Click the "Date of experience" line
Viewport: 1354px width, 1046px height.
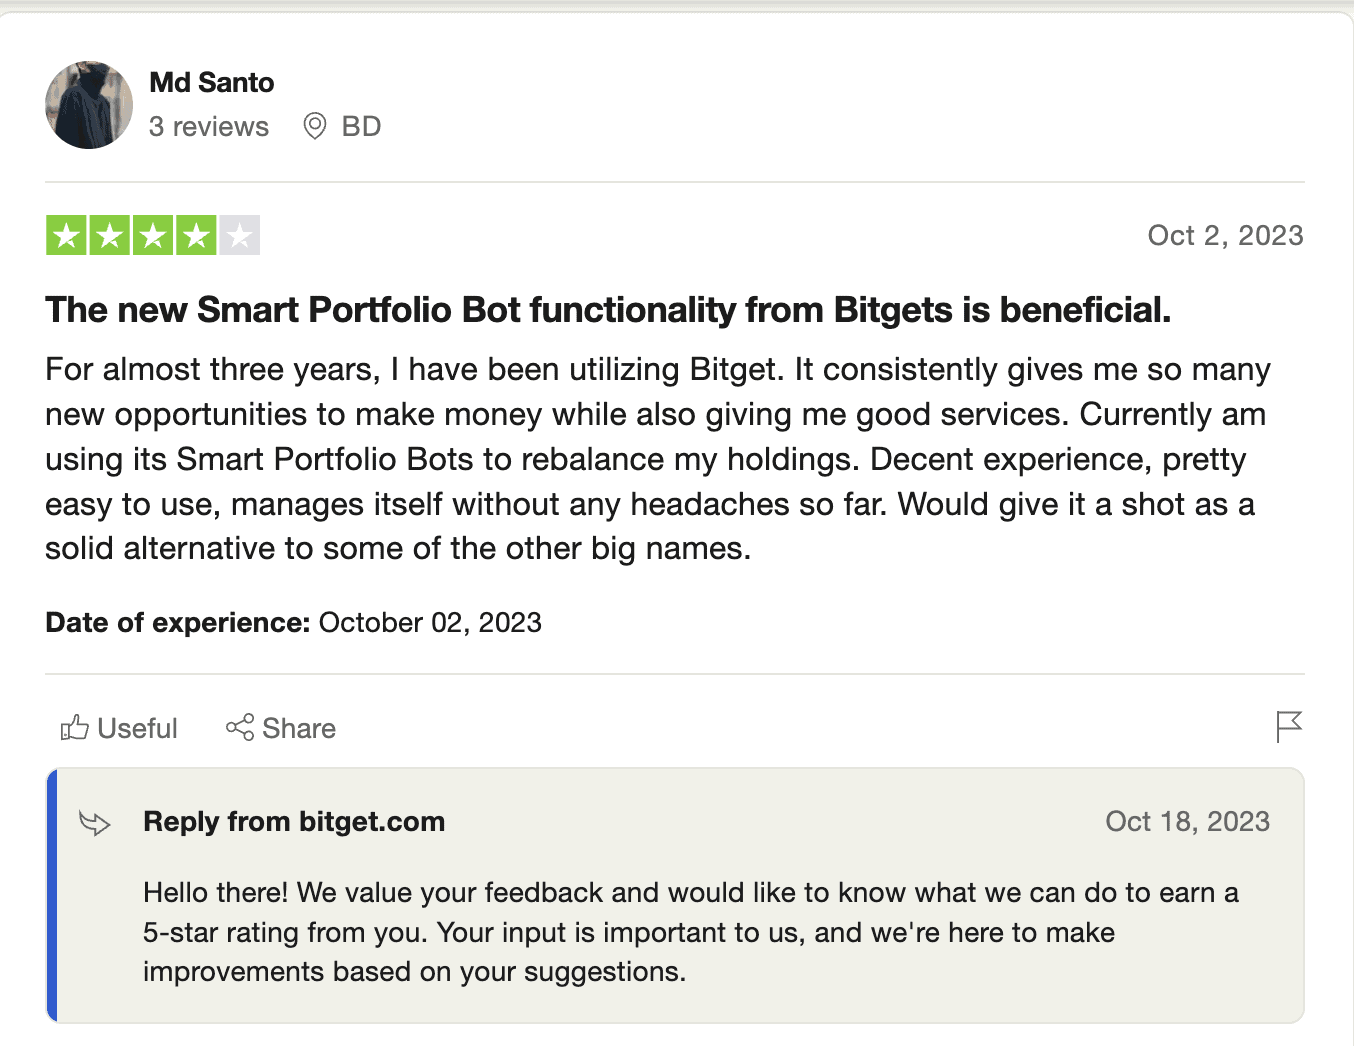(x=293, y=623)
